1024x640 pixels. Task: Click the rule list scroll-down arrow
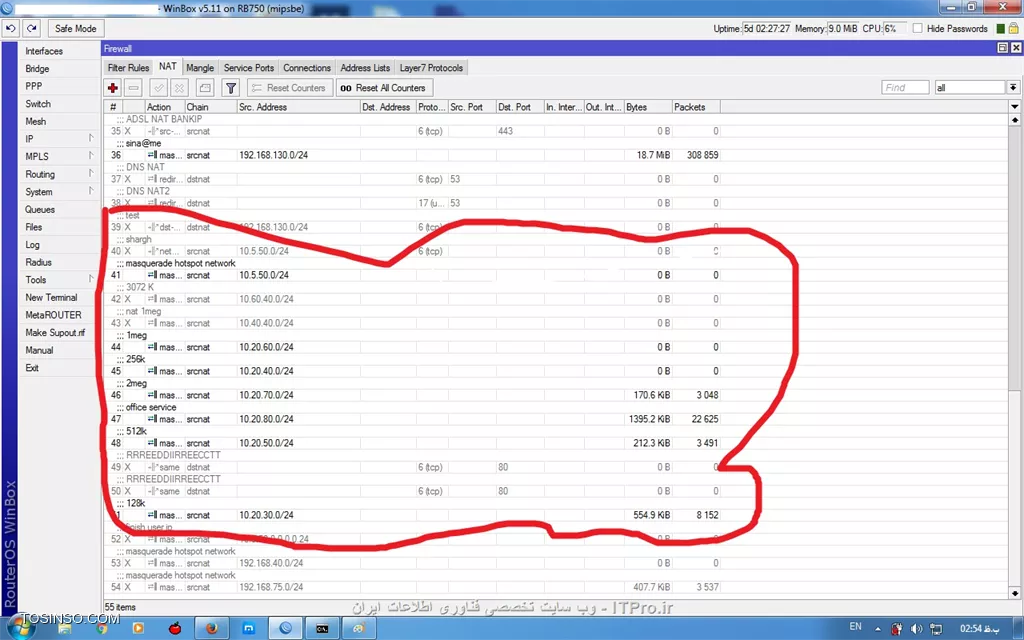[x=1015, y=593]
